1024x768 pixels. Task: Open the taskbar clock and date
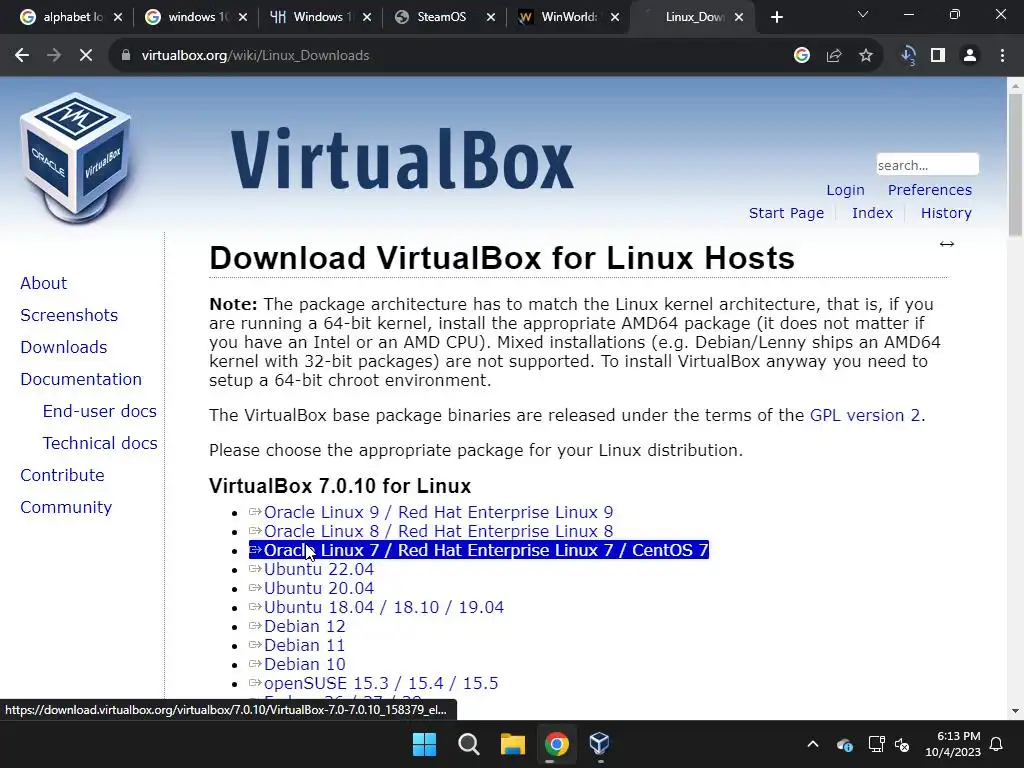953,744
